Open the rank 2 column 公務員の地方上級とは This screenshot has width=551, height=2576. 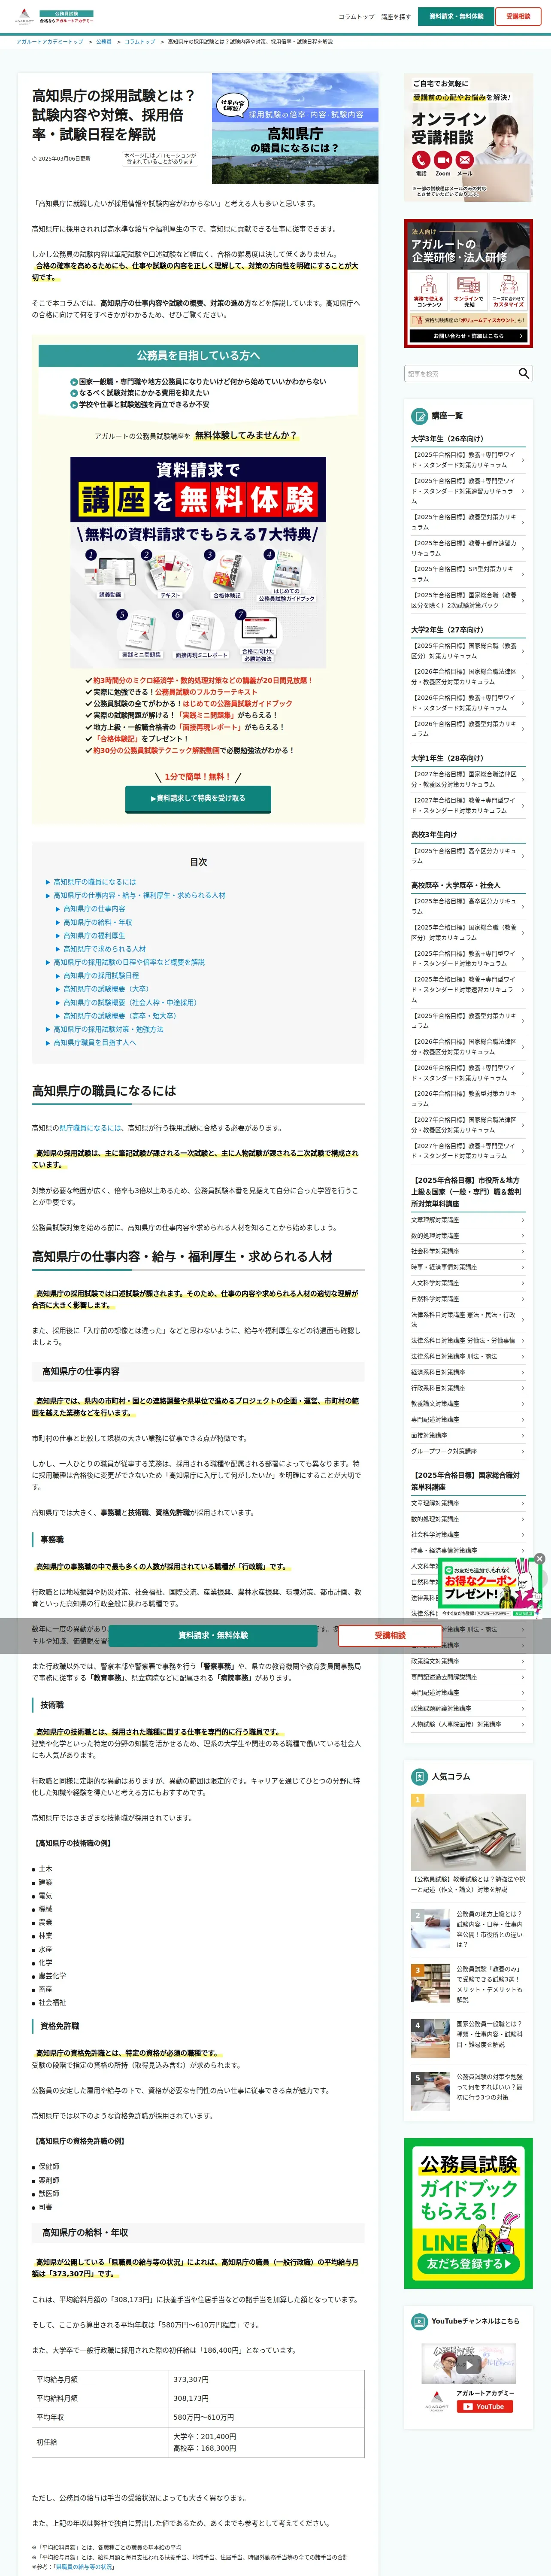point(468,1930)
